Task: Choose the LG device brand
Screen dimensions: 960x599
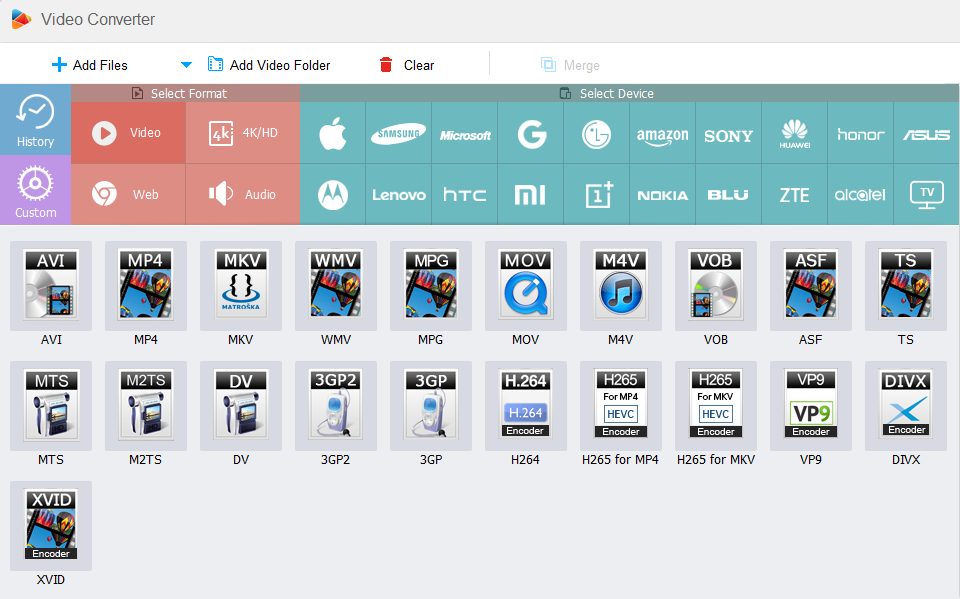Action: [x=596, y=133]
